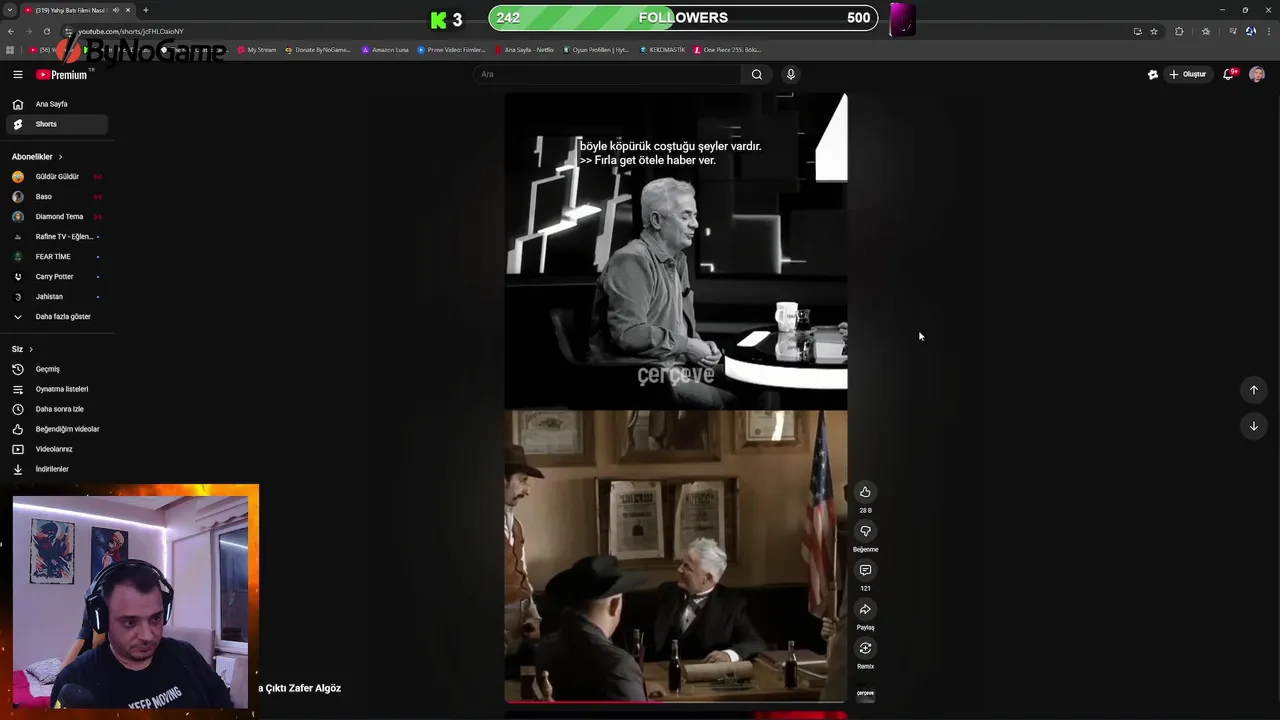Open the tab search dropdown arrow
Image resolution: width=1280 pixels, height=720 pixels.
coord(10,10)
